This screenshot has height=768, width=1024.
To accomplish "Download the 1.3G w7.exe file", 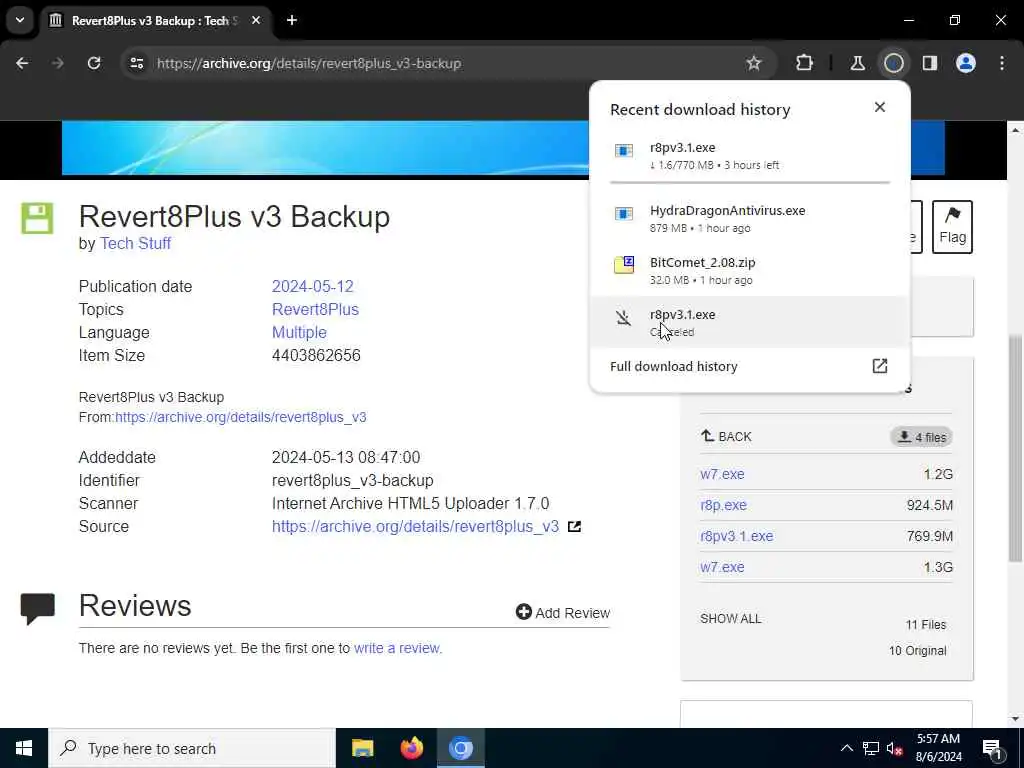I will [x=722, y=567].
